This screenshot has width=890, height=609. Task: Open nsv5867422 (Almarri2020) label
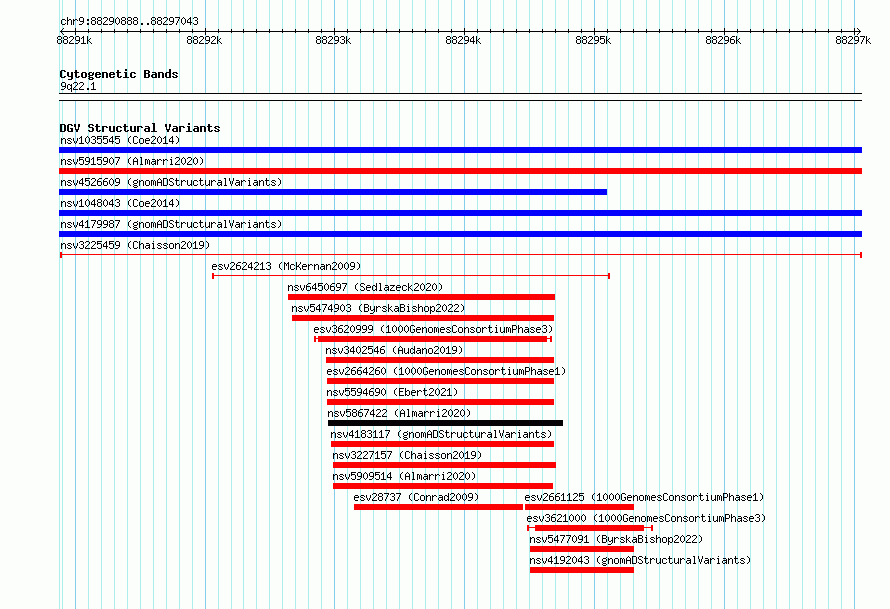point(399,413)
